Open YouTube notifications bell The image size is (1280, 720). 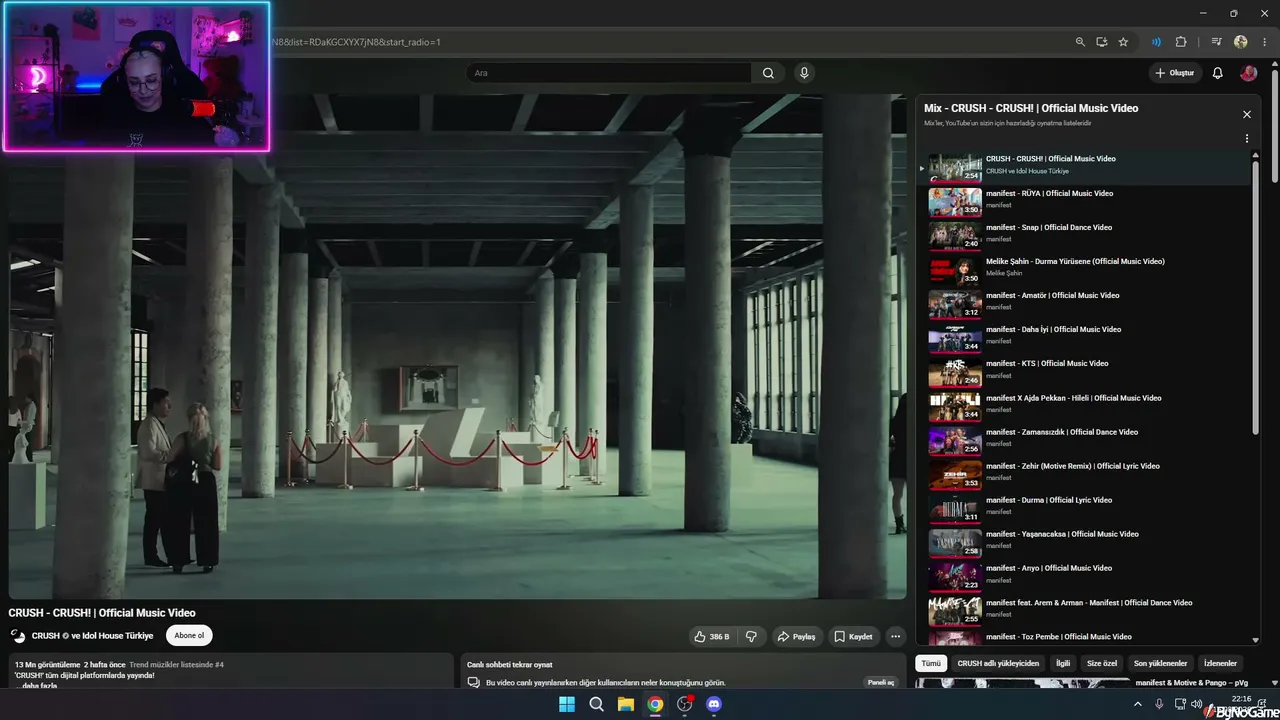[x=1218, y=73]
